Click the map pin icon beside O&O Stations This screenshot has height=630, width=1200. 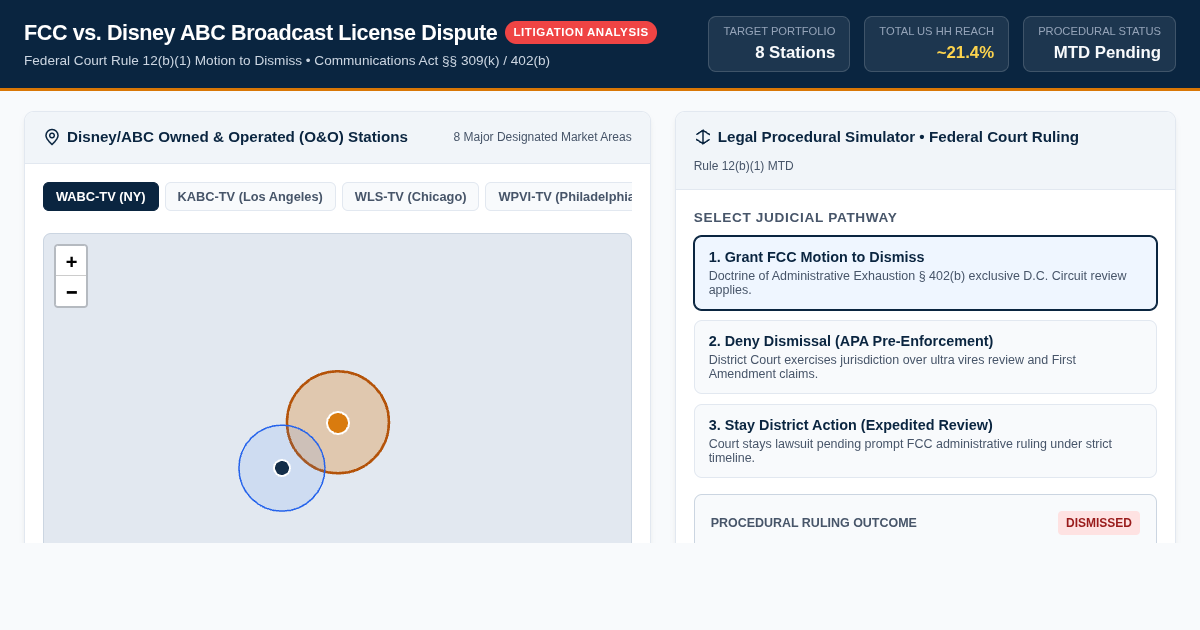52,137
